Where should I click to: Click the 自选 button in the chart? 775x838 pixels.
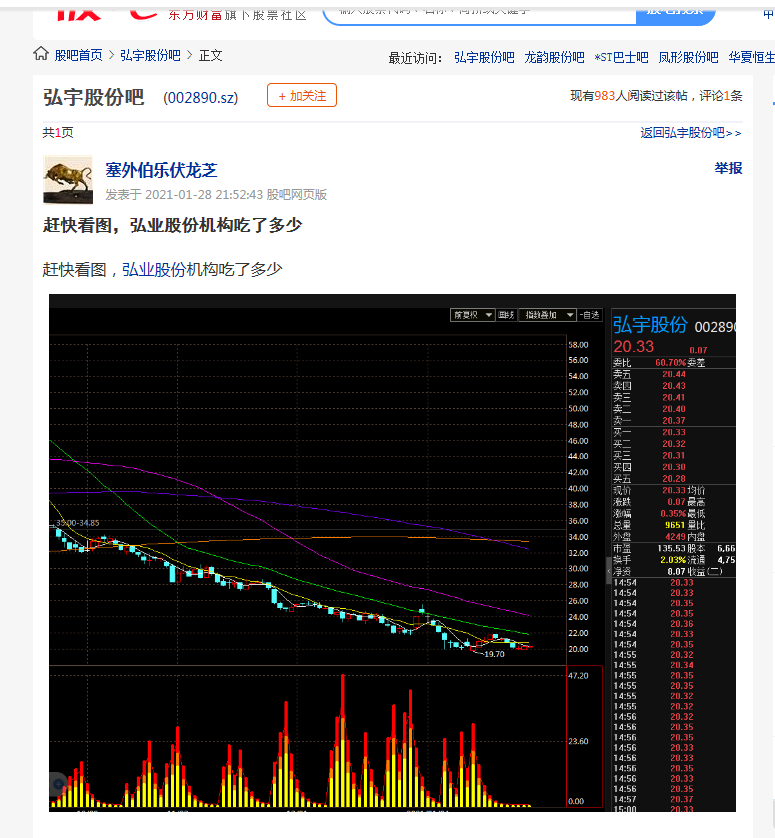coord(590,315)
